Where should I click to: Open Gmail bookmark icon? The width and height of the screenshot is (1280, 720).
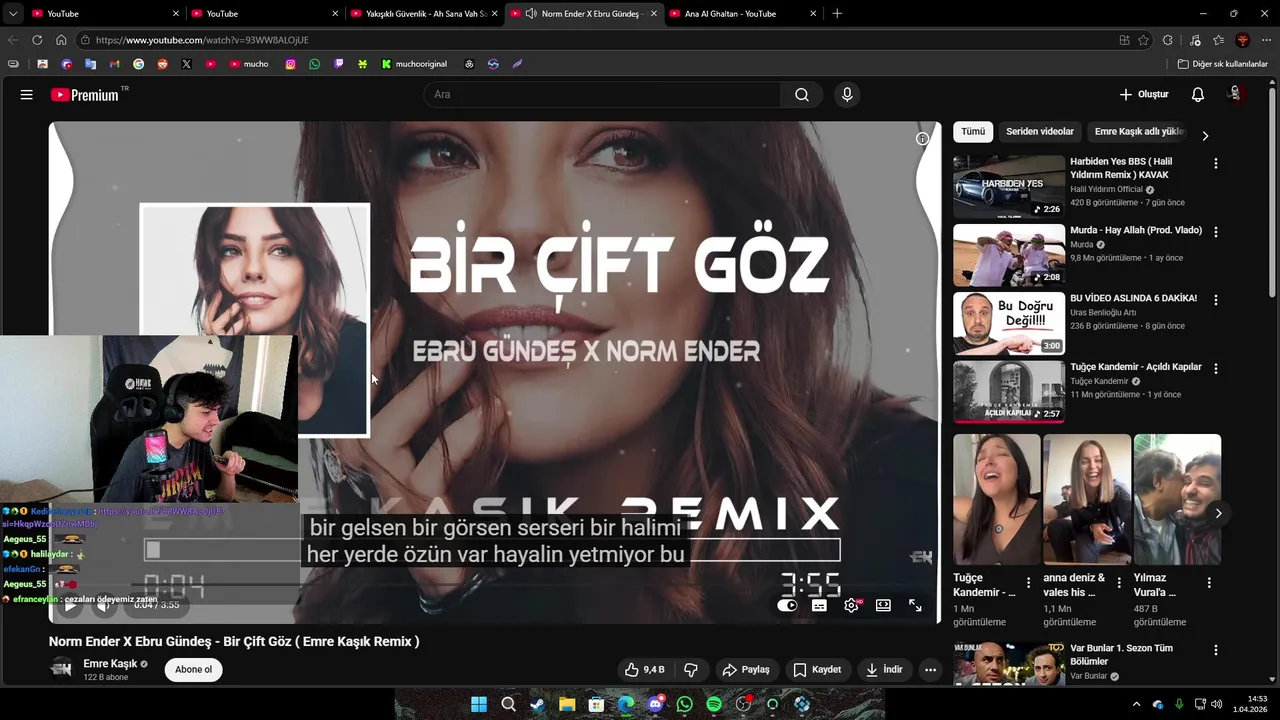pos(114,64)
